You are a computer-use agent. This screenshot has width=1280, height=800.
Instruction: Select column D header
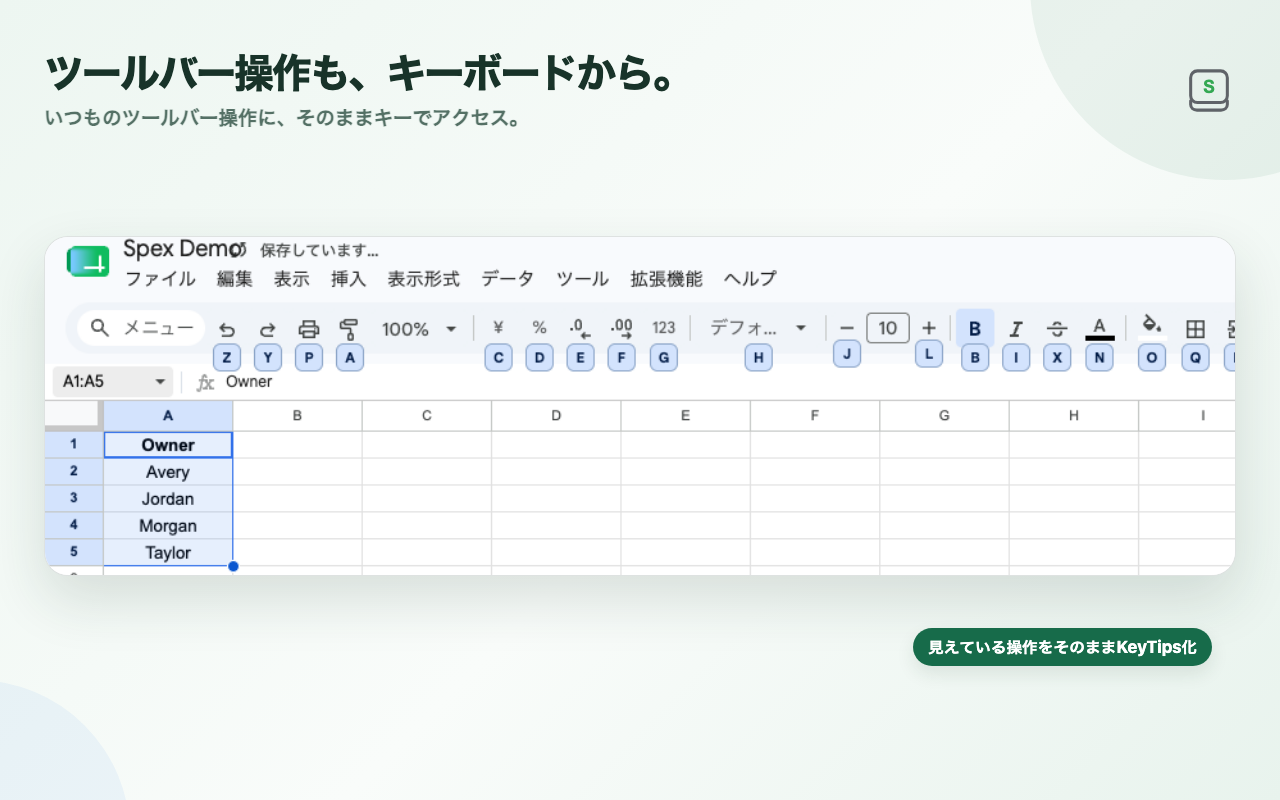[x=556, y=415]
